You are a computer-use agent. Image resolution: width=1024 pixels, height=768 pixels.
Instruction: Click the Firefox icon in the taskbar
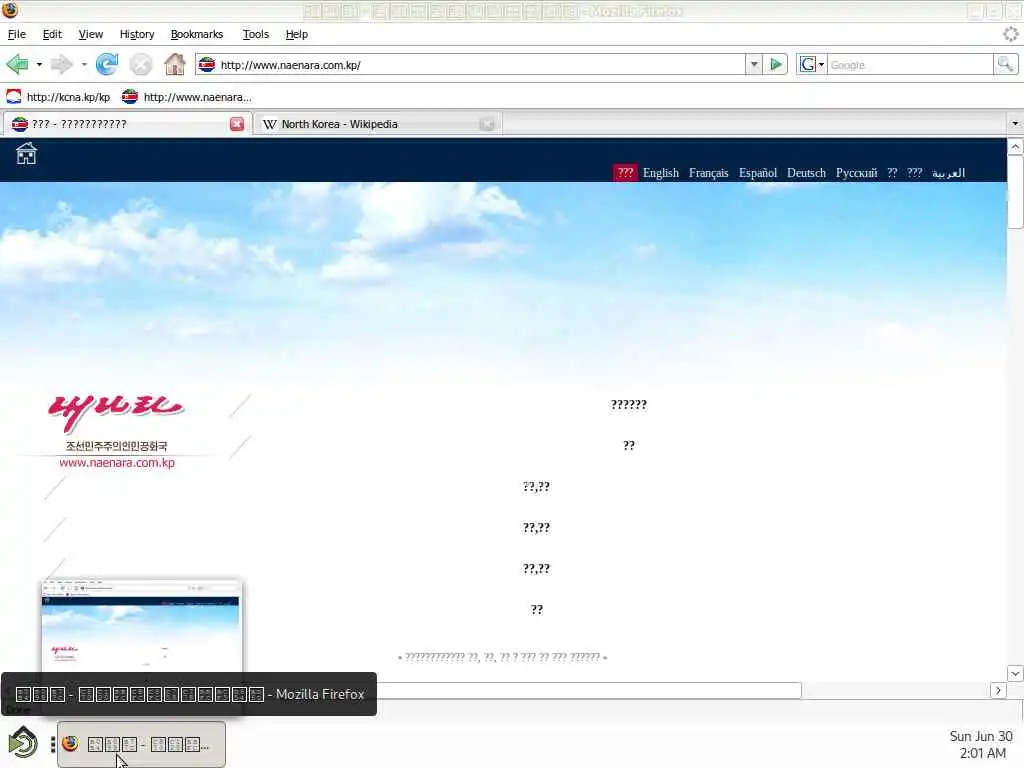click(x=71, y=743)
